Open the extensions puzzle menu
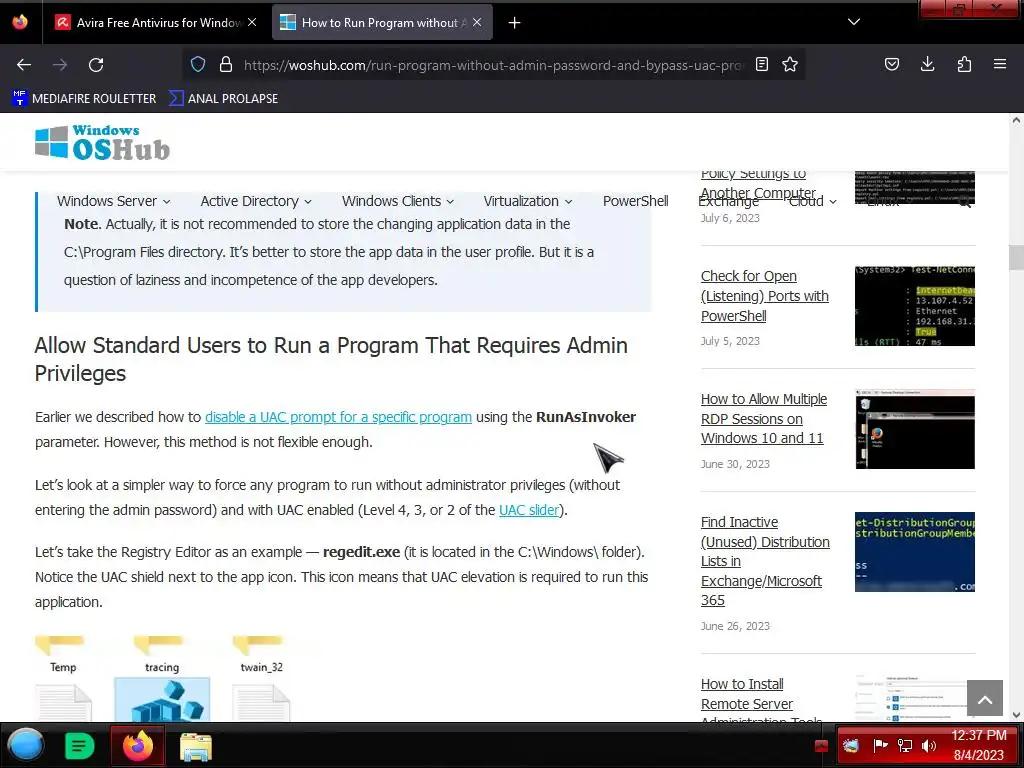This screenshot has width=1024, height=768. point(964,65)
